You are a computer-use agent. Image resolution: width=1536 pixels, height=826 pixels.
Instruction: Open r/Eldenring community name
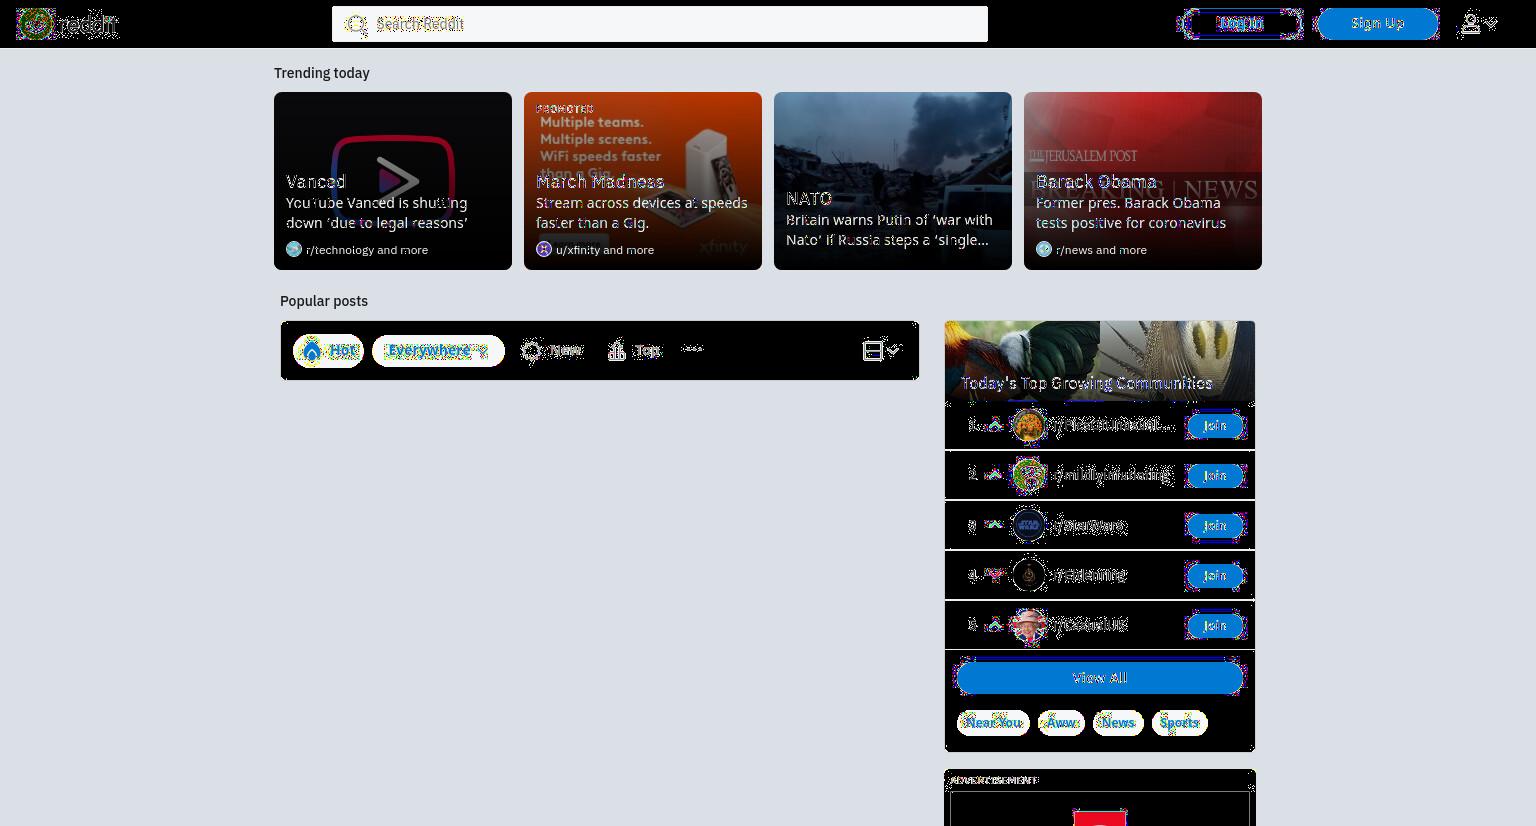click(1089, 575)
